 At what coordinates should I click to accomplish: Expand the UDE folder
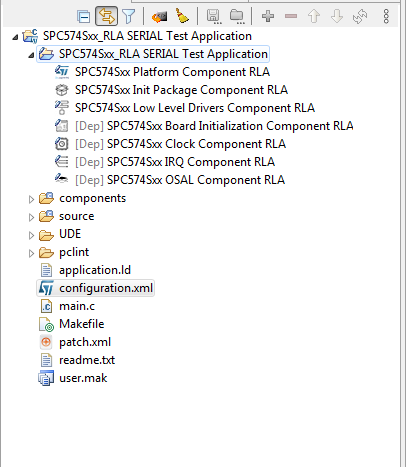(x=31, y=235)
